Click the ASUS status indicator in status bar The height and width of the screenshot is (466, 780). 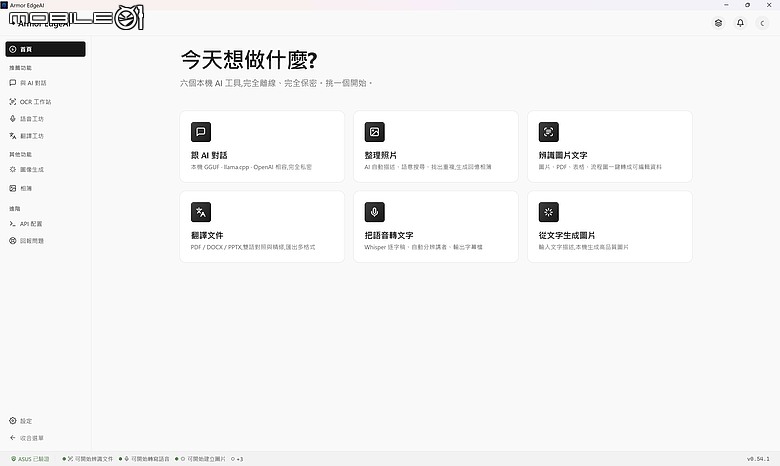click(x=30, y=459)
